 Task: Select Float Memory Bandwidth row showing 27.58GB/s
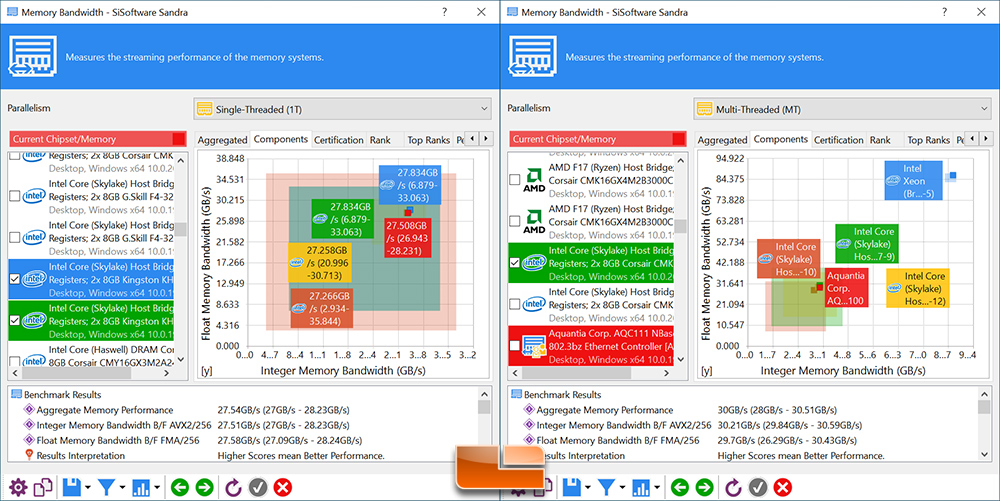(242, 440)
